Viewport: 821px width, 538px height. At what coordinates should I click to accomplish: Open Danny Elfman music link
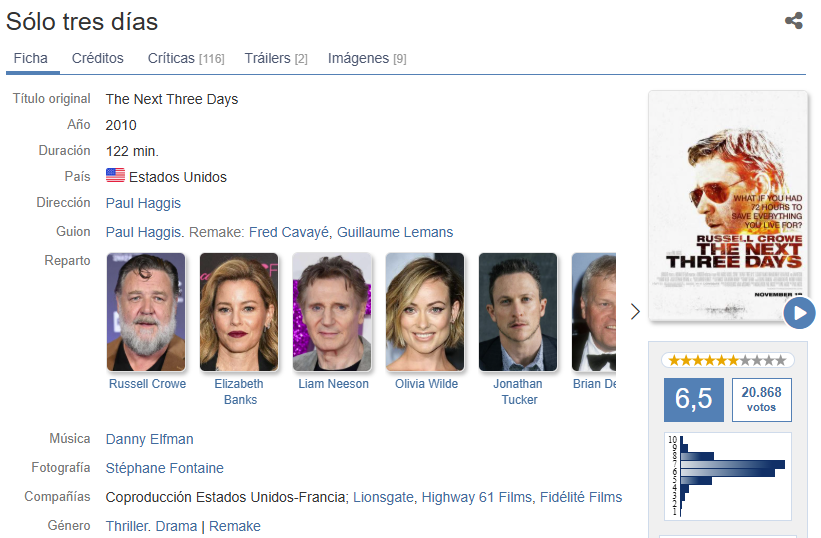click(x=150, y=439)
